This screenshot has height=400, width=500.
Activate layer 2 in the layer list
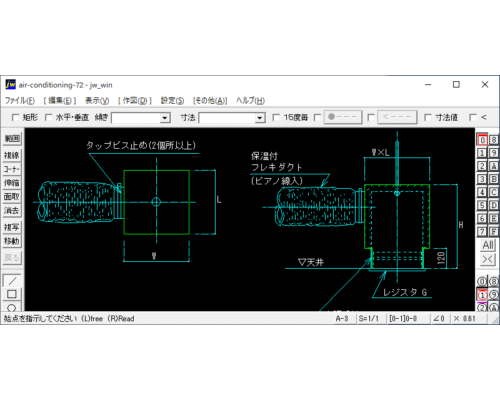482,166
